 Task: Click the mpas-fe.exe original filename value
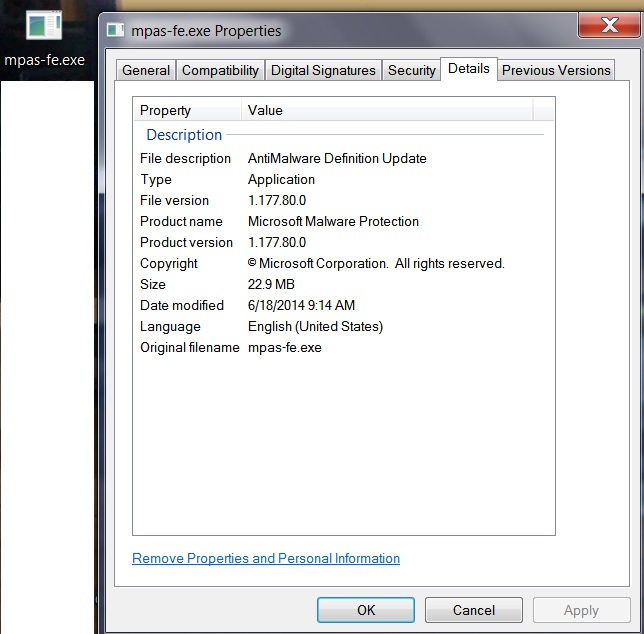tap(285, 347)
